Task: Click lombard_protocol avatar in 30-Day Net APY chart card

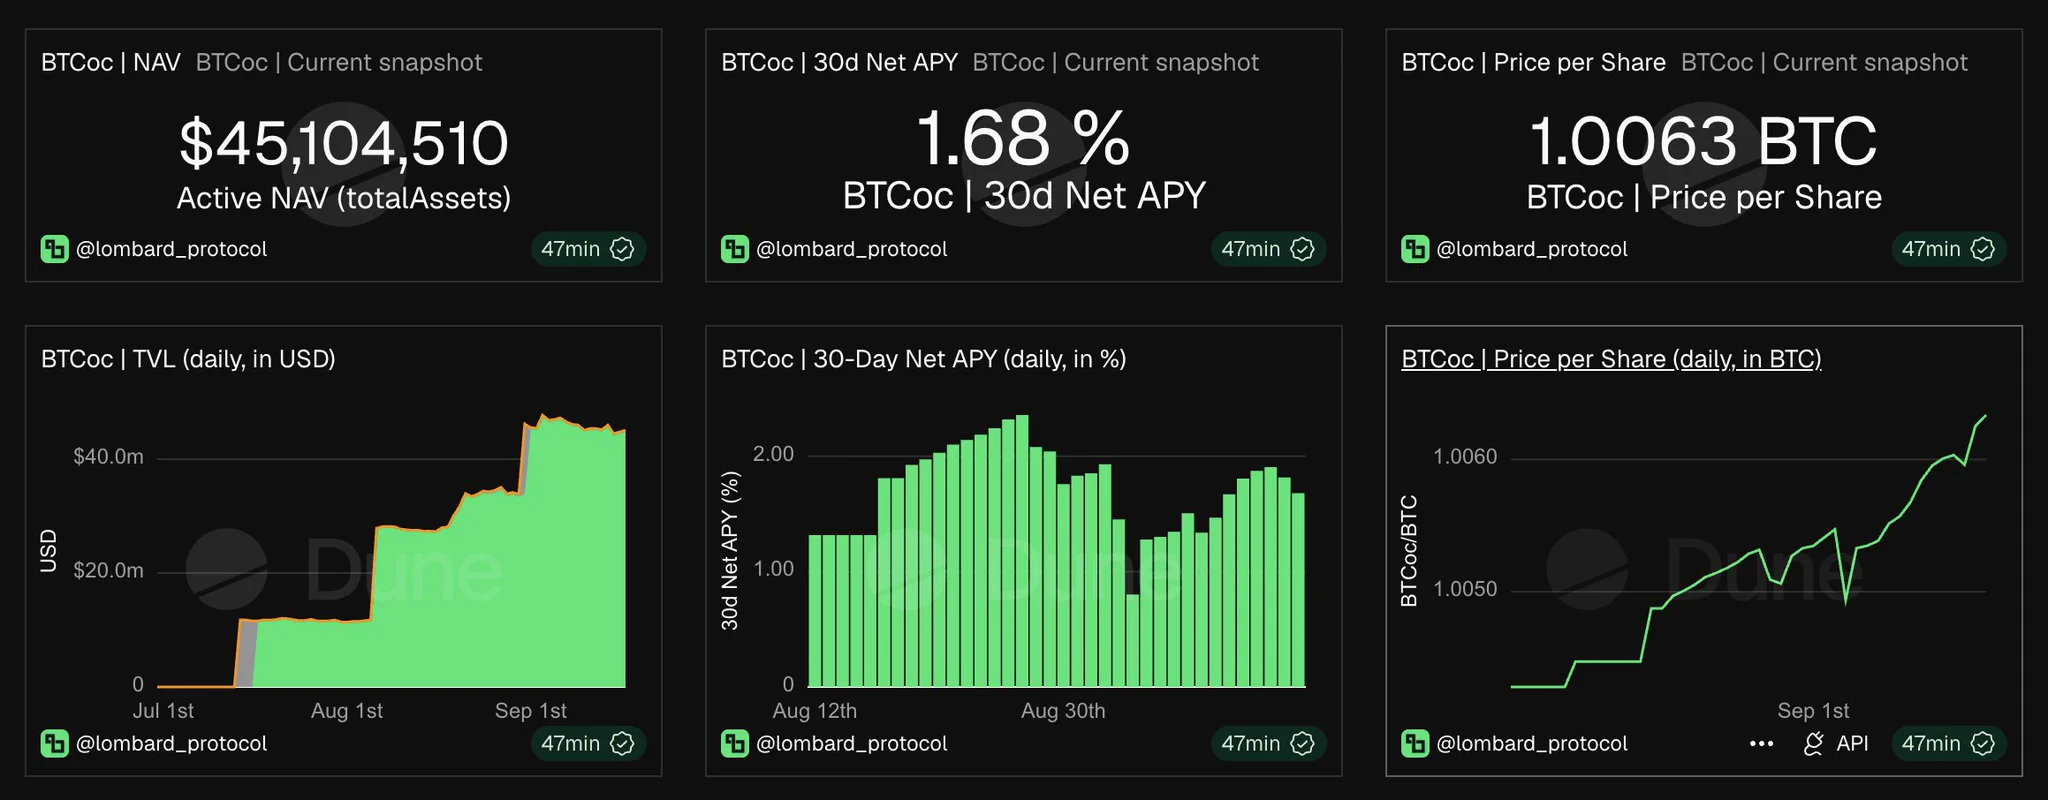Action: (735, 743)
